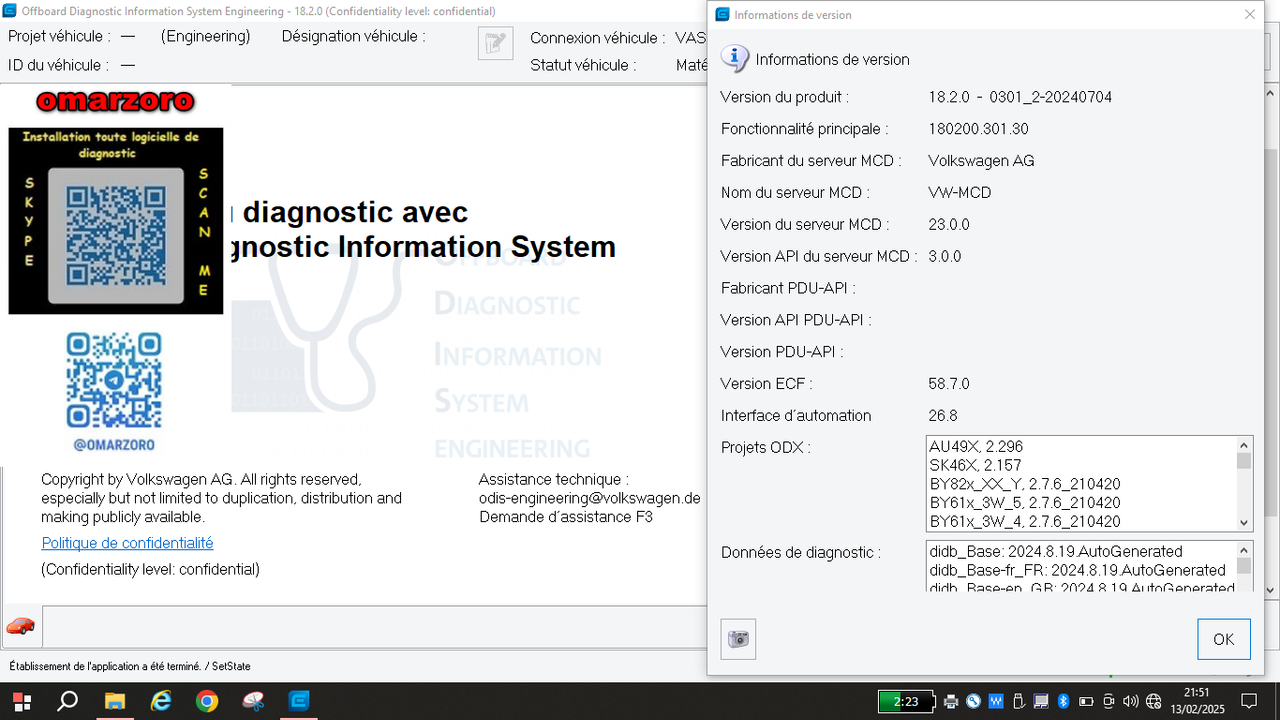Open the notification center icon
The height and width of the screenshot is (720, 1280).
1249,701
